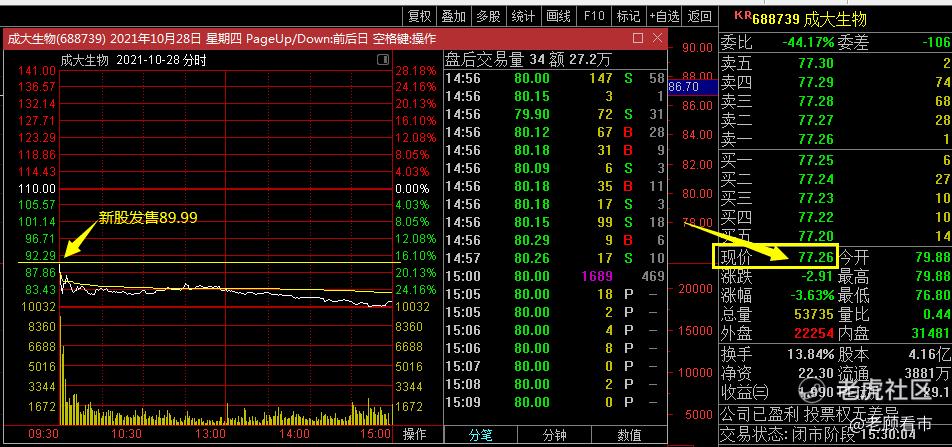This screenshot has width=952, height=447.
Task: Maximize the 成大生物 intraday popup window
Action: click(x=638, y=38)
